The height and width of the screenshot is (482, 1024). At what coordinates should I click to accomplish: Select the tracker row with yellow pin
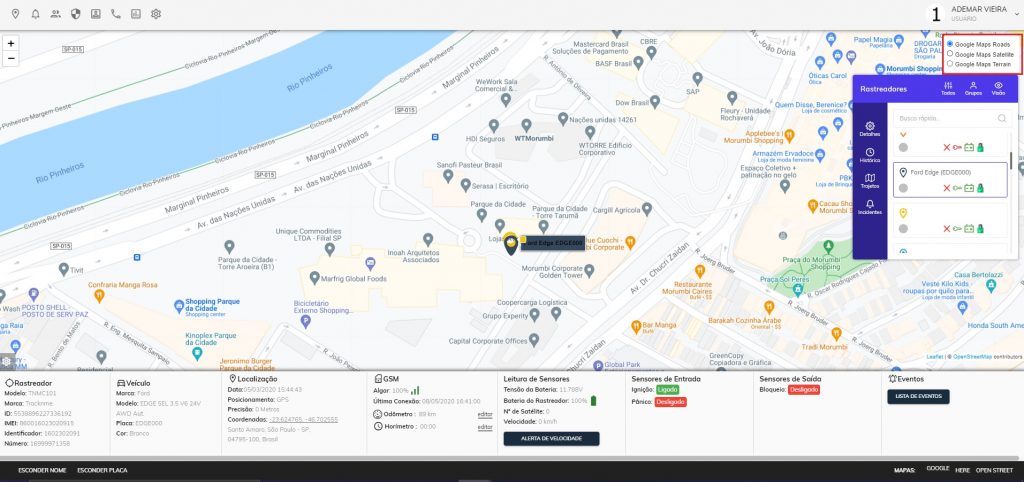tap(950, 220)
